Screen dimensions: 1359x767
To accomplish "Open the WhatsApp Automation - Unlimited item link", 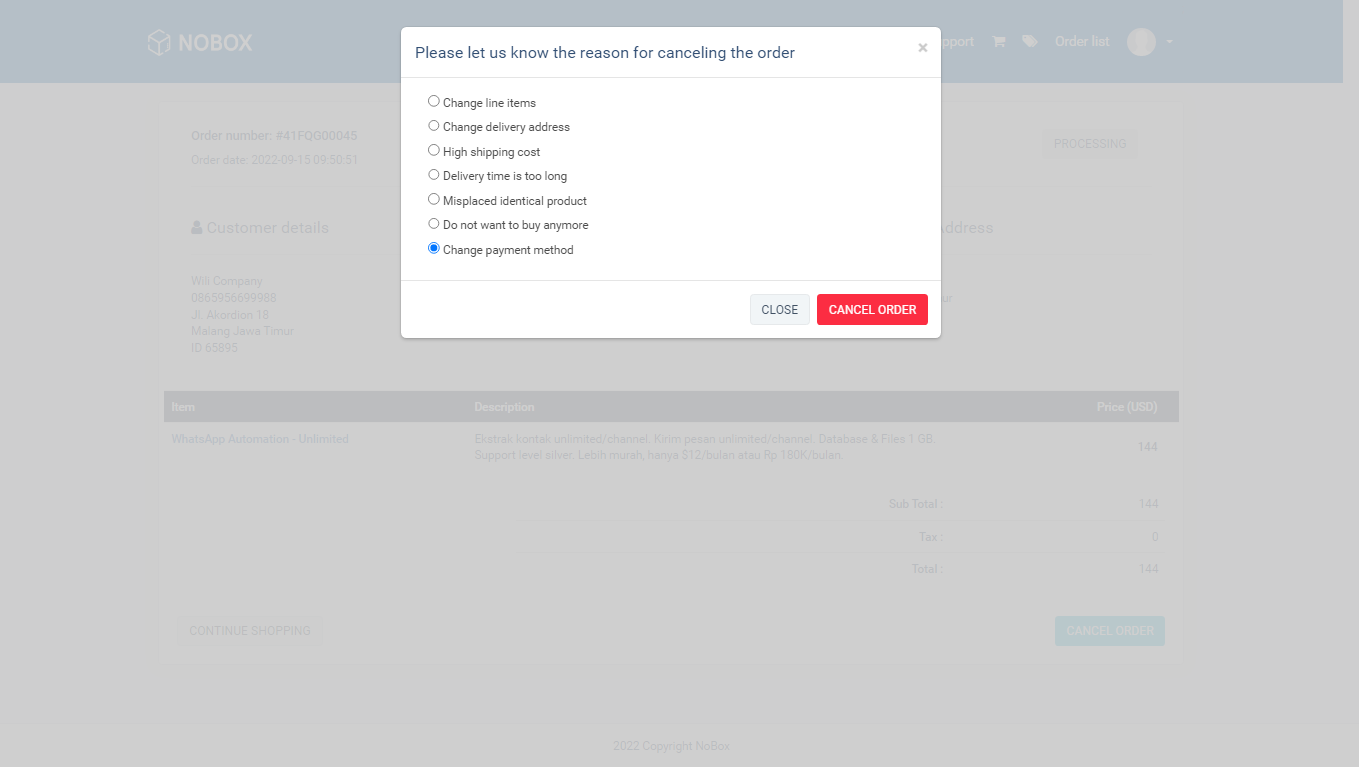I will click(x=260, y=439).
